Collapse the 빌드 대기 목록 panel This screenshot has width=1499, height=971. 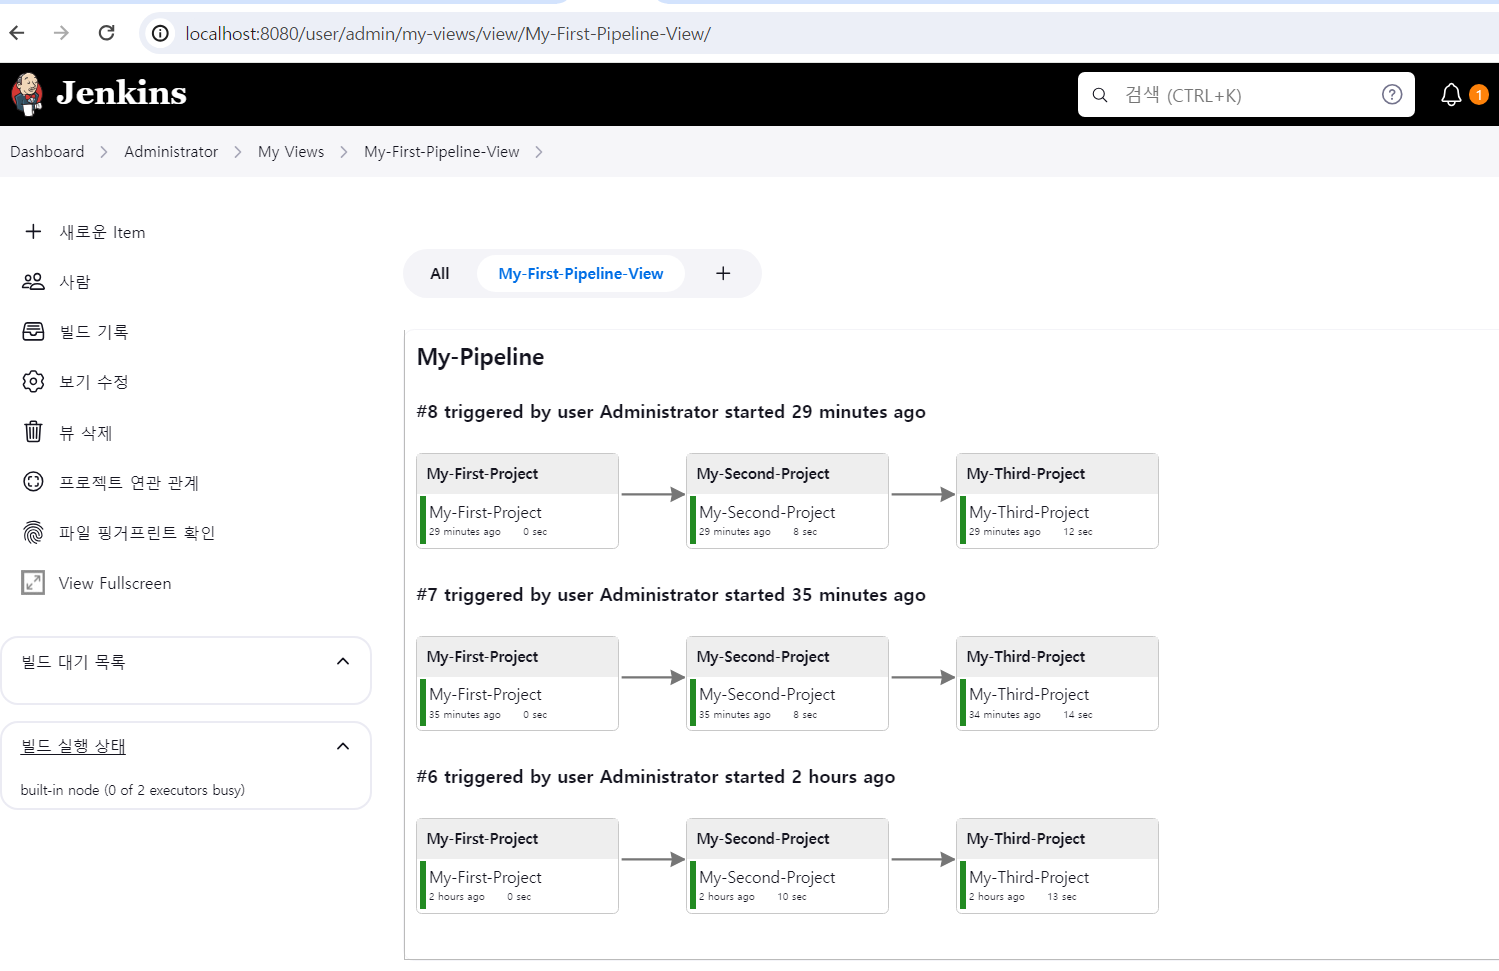click(343, 660)
